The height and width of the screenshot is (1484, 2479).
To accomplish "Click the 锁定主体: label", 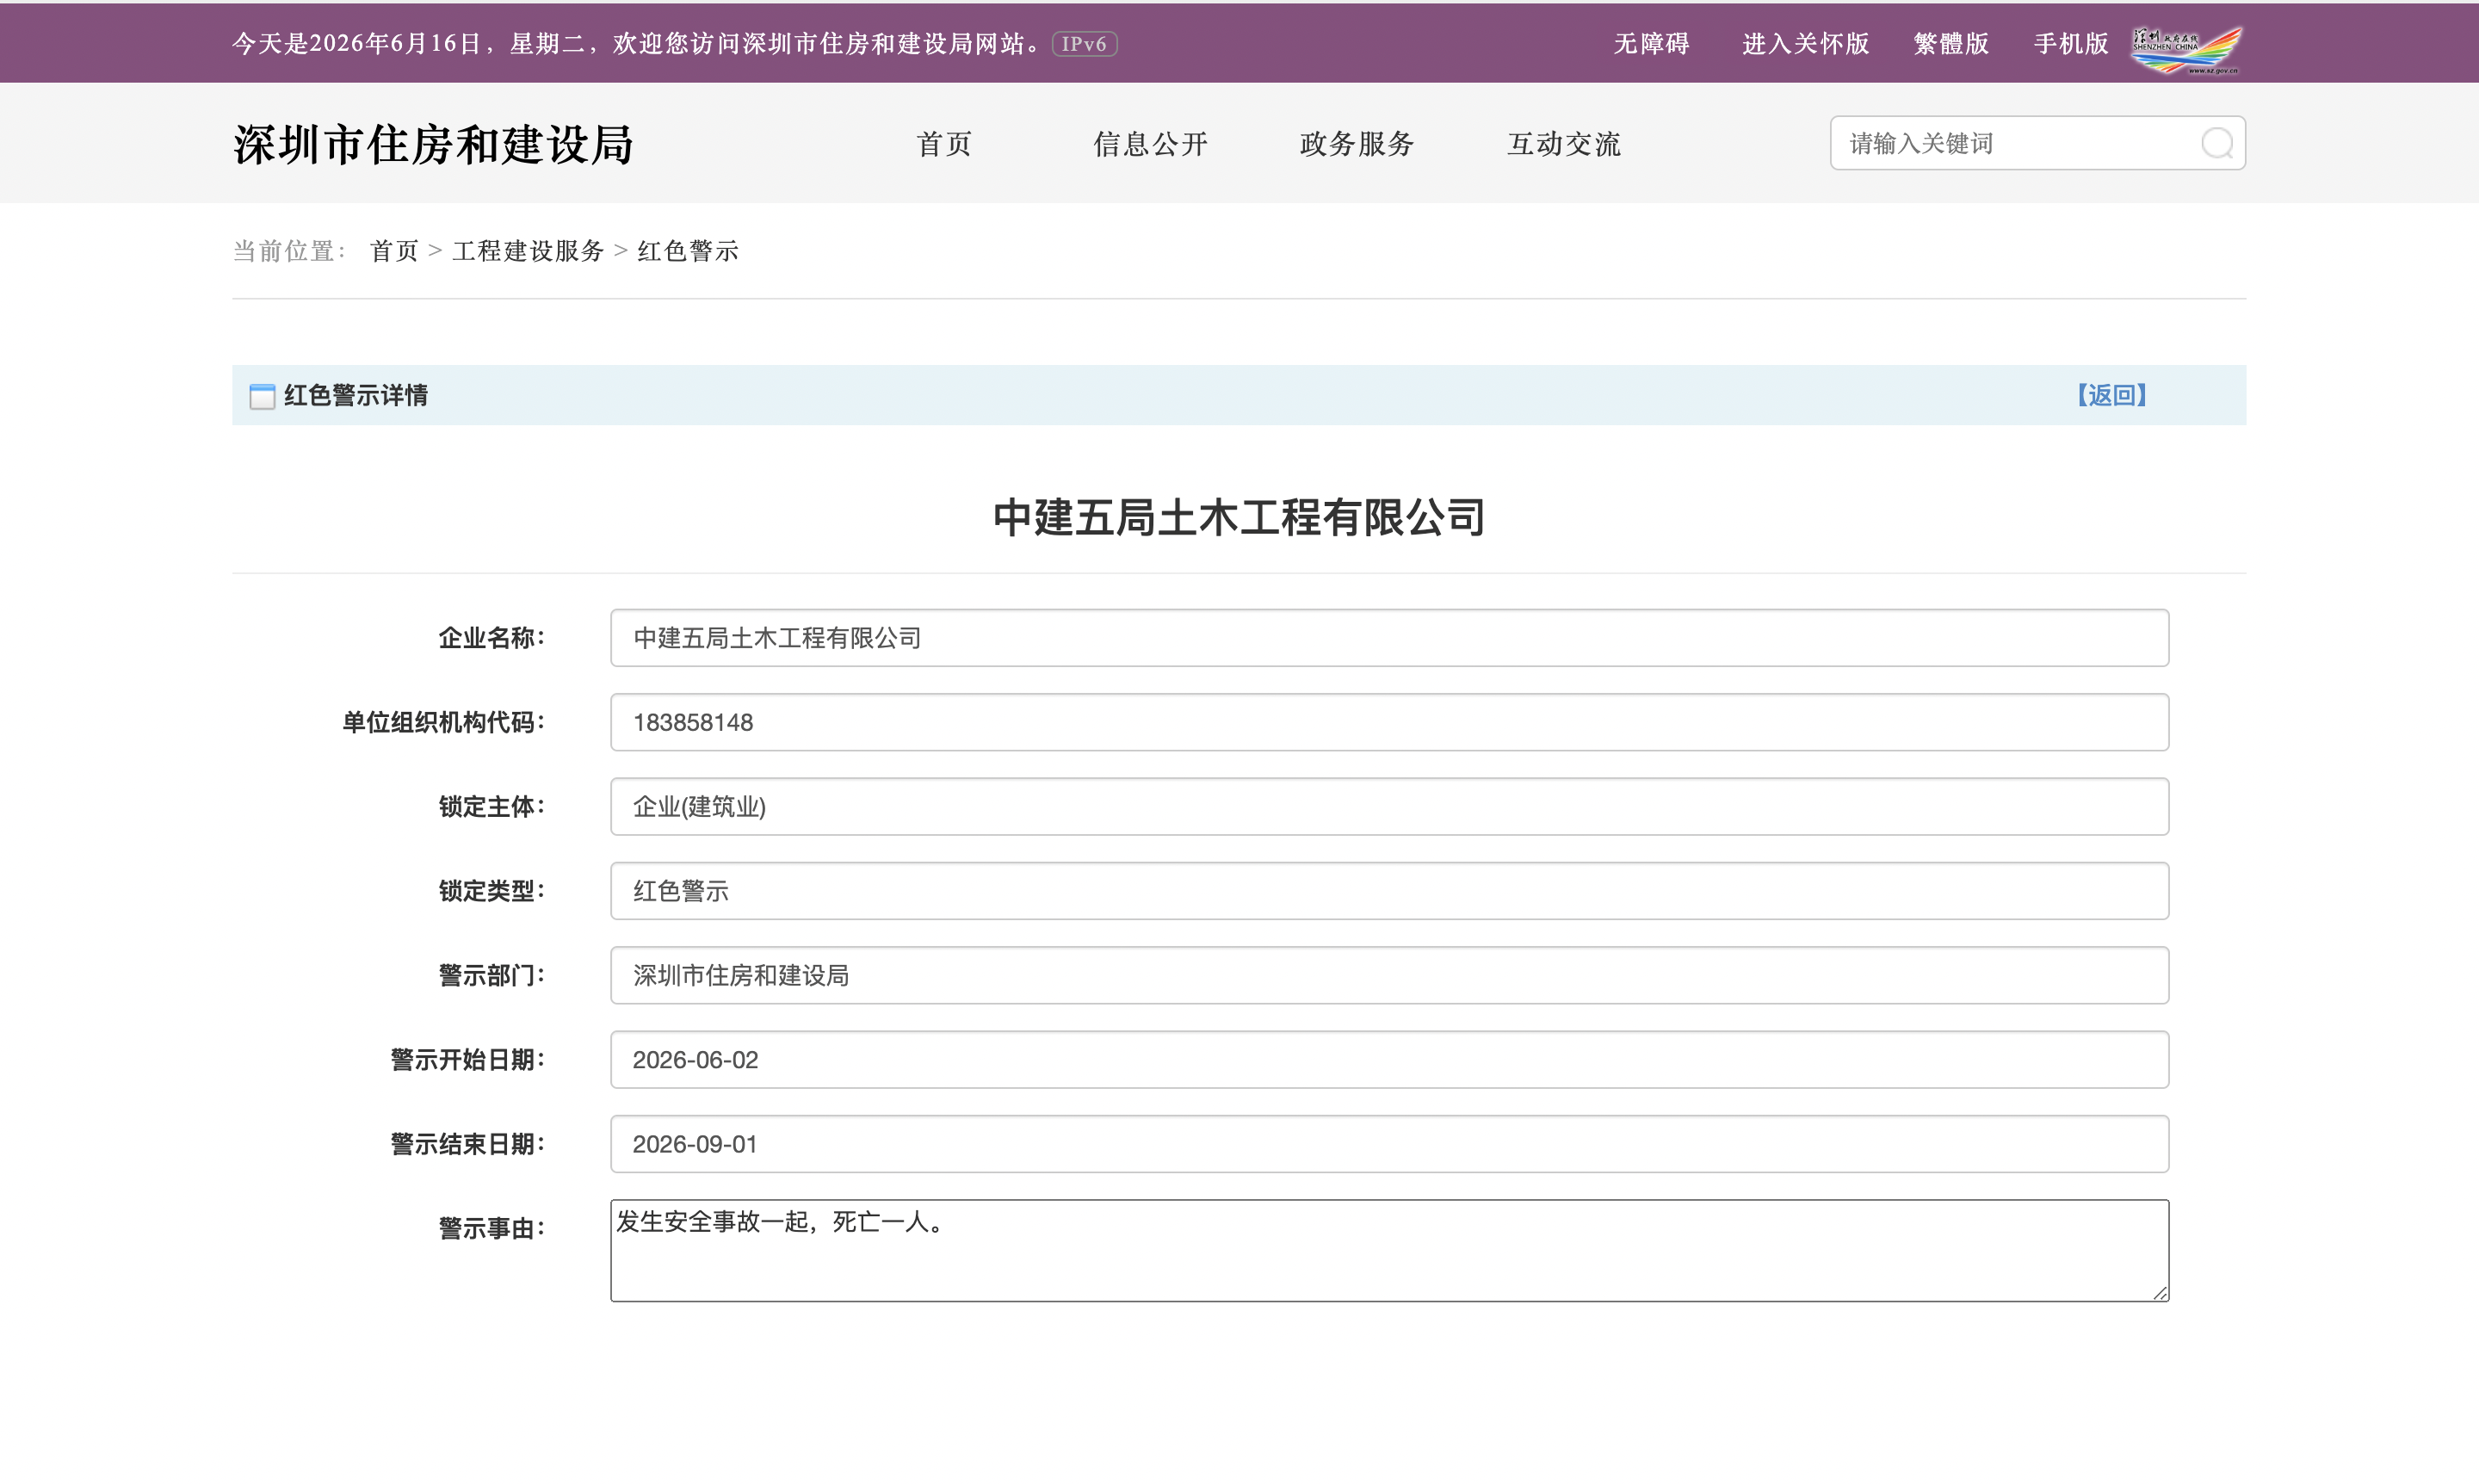I will coord(492,806).
